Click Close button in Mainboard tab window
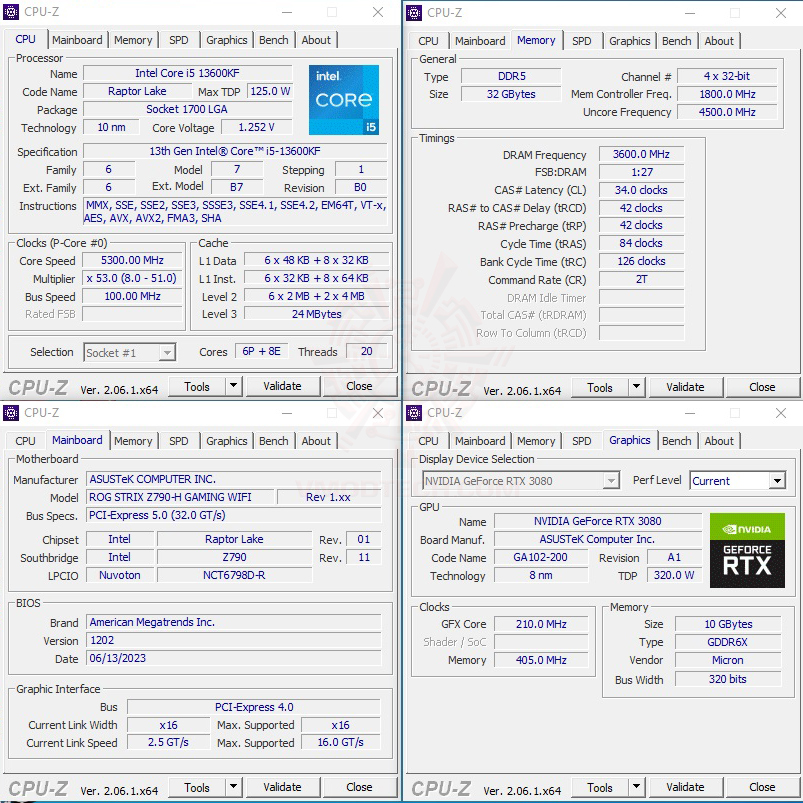Image resolution: width=803 pixels, height=803 pixels. click(x=359, y=787)
